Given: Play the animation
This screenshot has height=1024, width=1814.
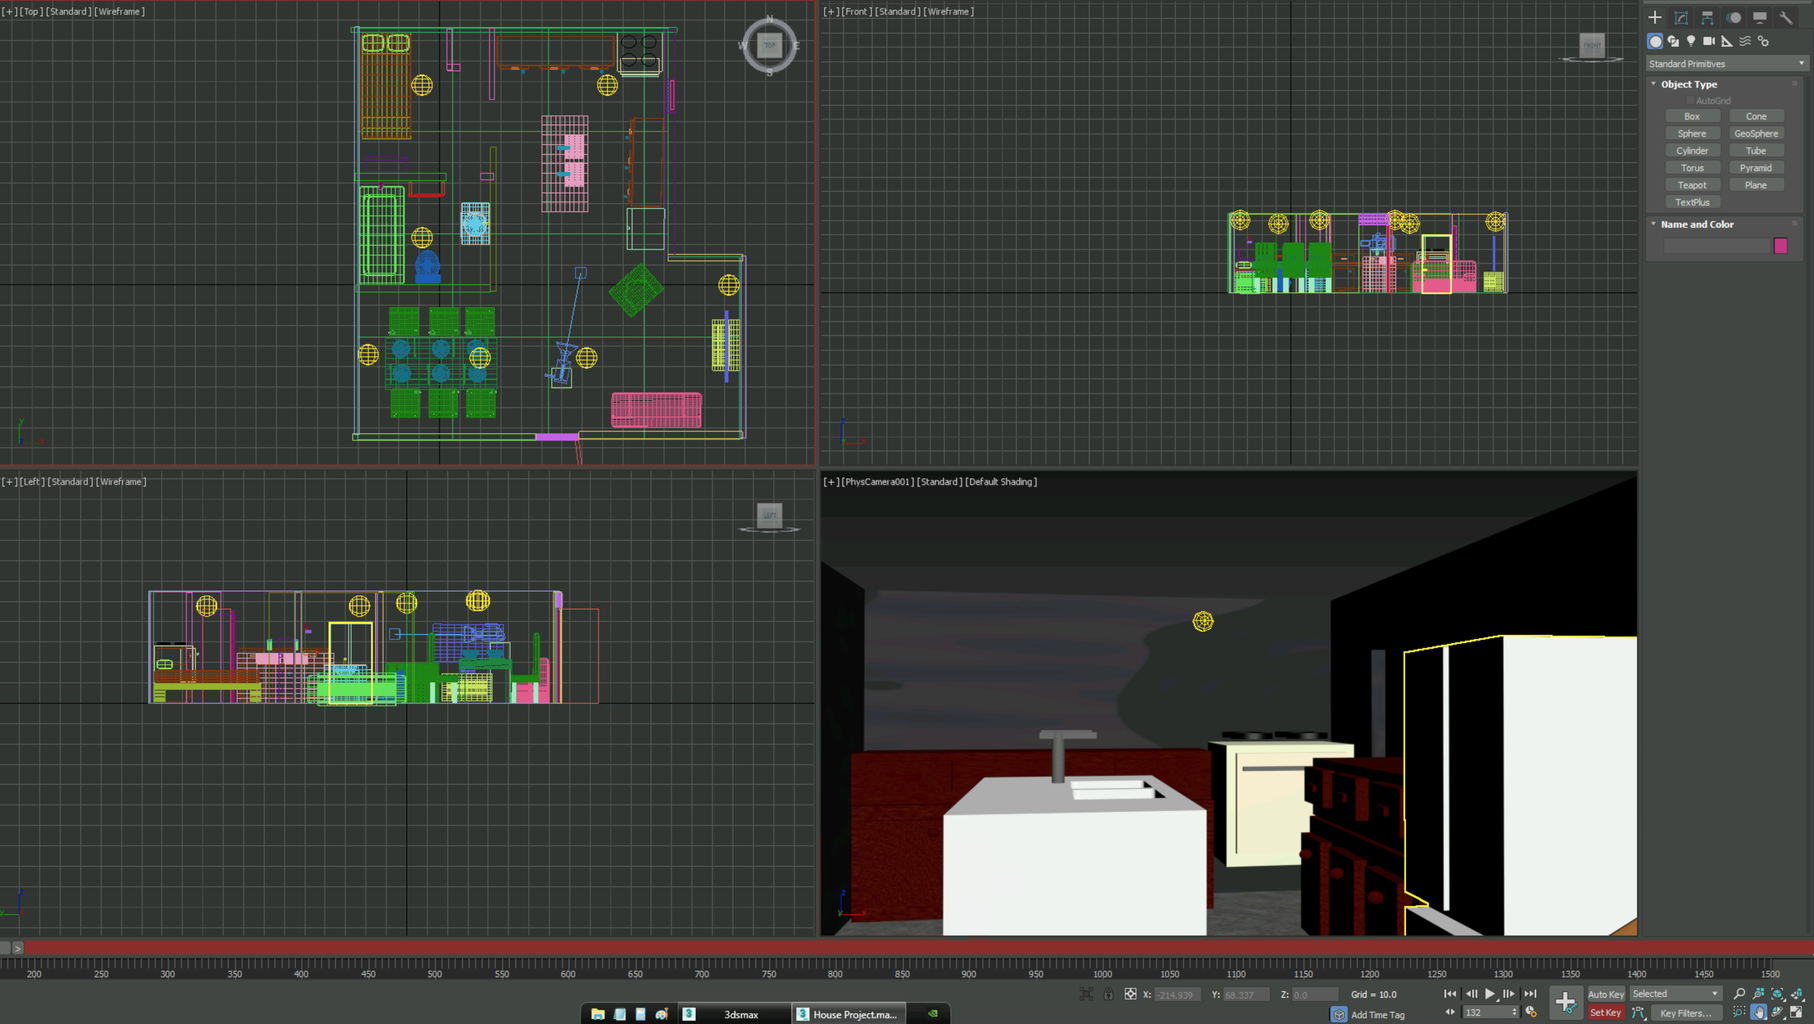Looking at the screenshot, I should coord(1490,994).
